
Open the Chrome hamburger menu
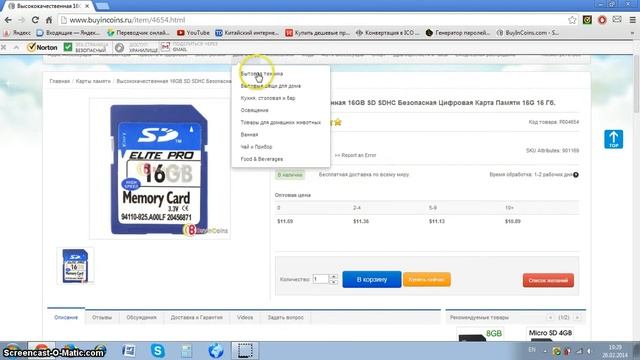pyautogui.click(x=632, y=20)
